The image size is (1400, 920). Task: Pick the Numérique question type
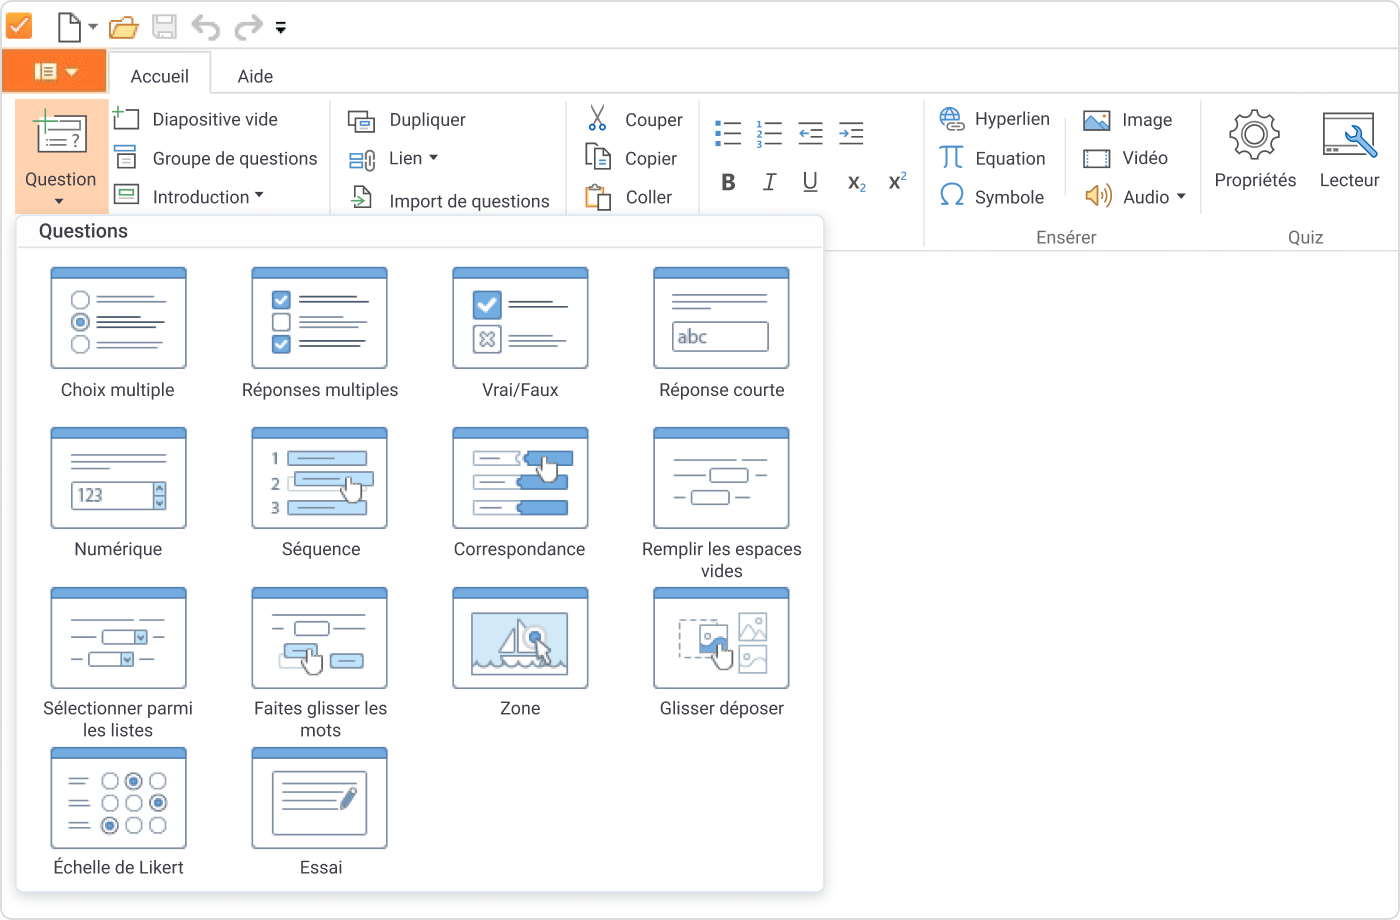118,494
